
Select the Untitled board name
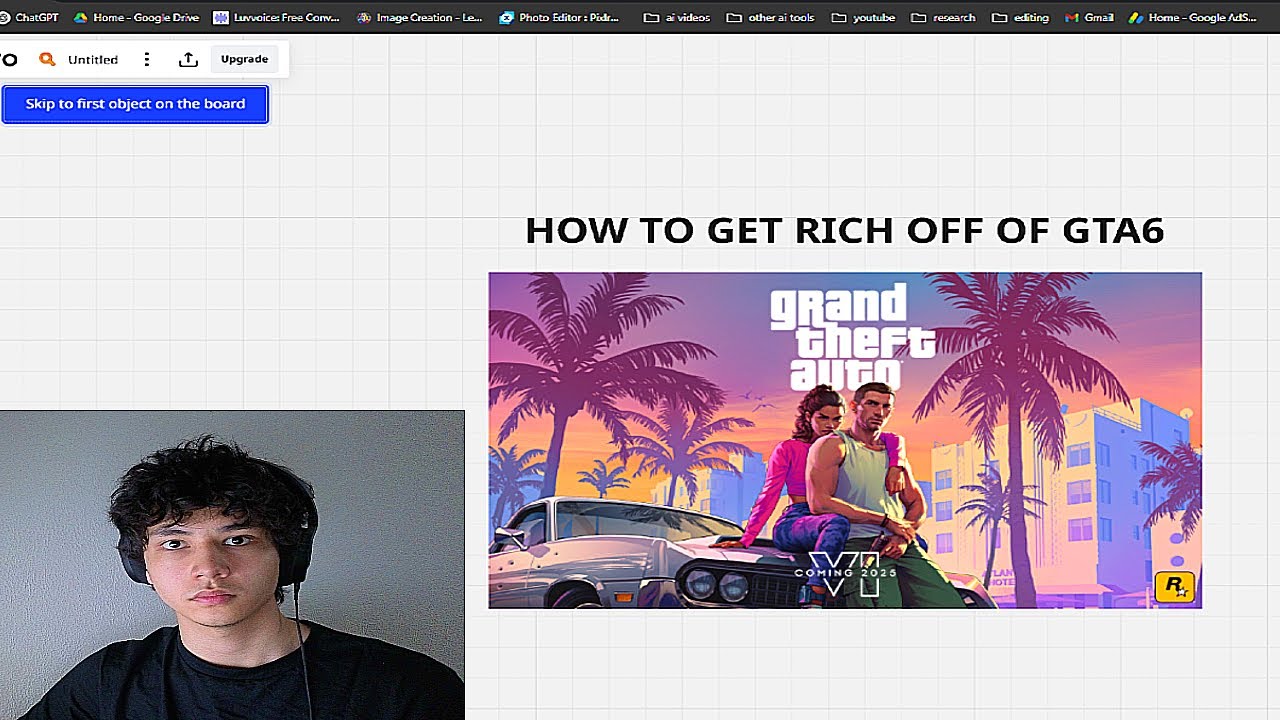tap(93, 60)
